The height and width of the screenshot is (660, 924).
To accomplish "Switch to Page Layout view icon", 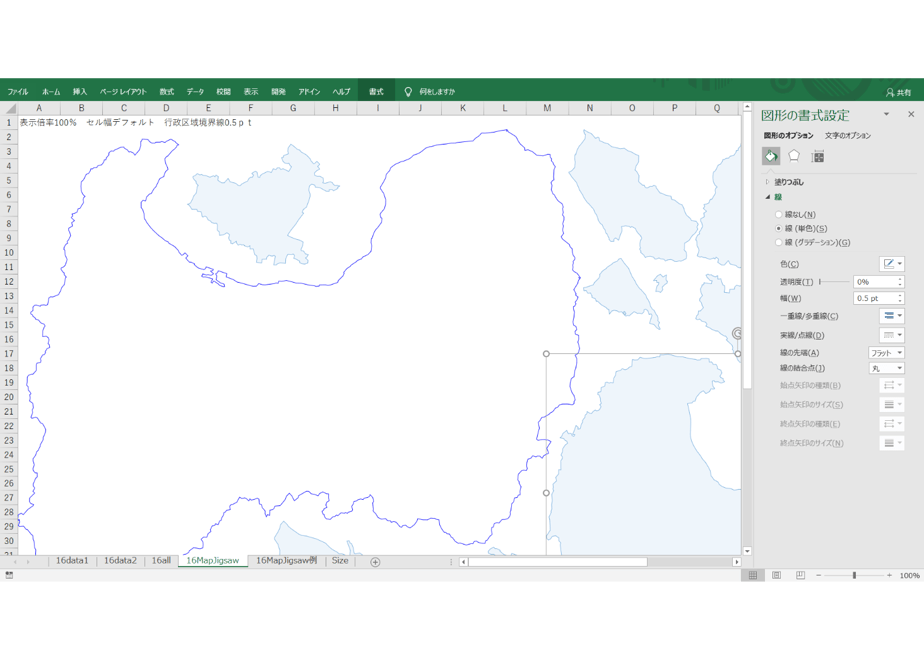I will pos(777,575).
